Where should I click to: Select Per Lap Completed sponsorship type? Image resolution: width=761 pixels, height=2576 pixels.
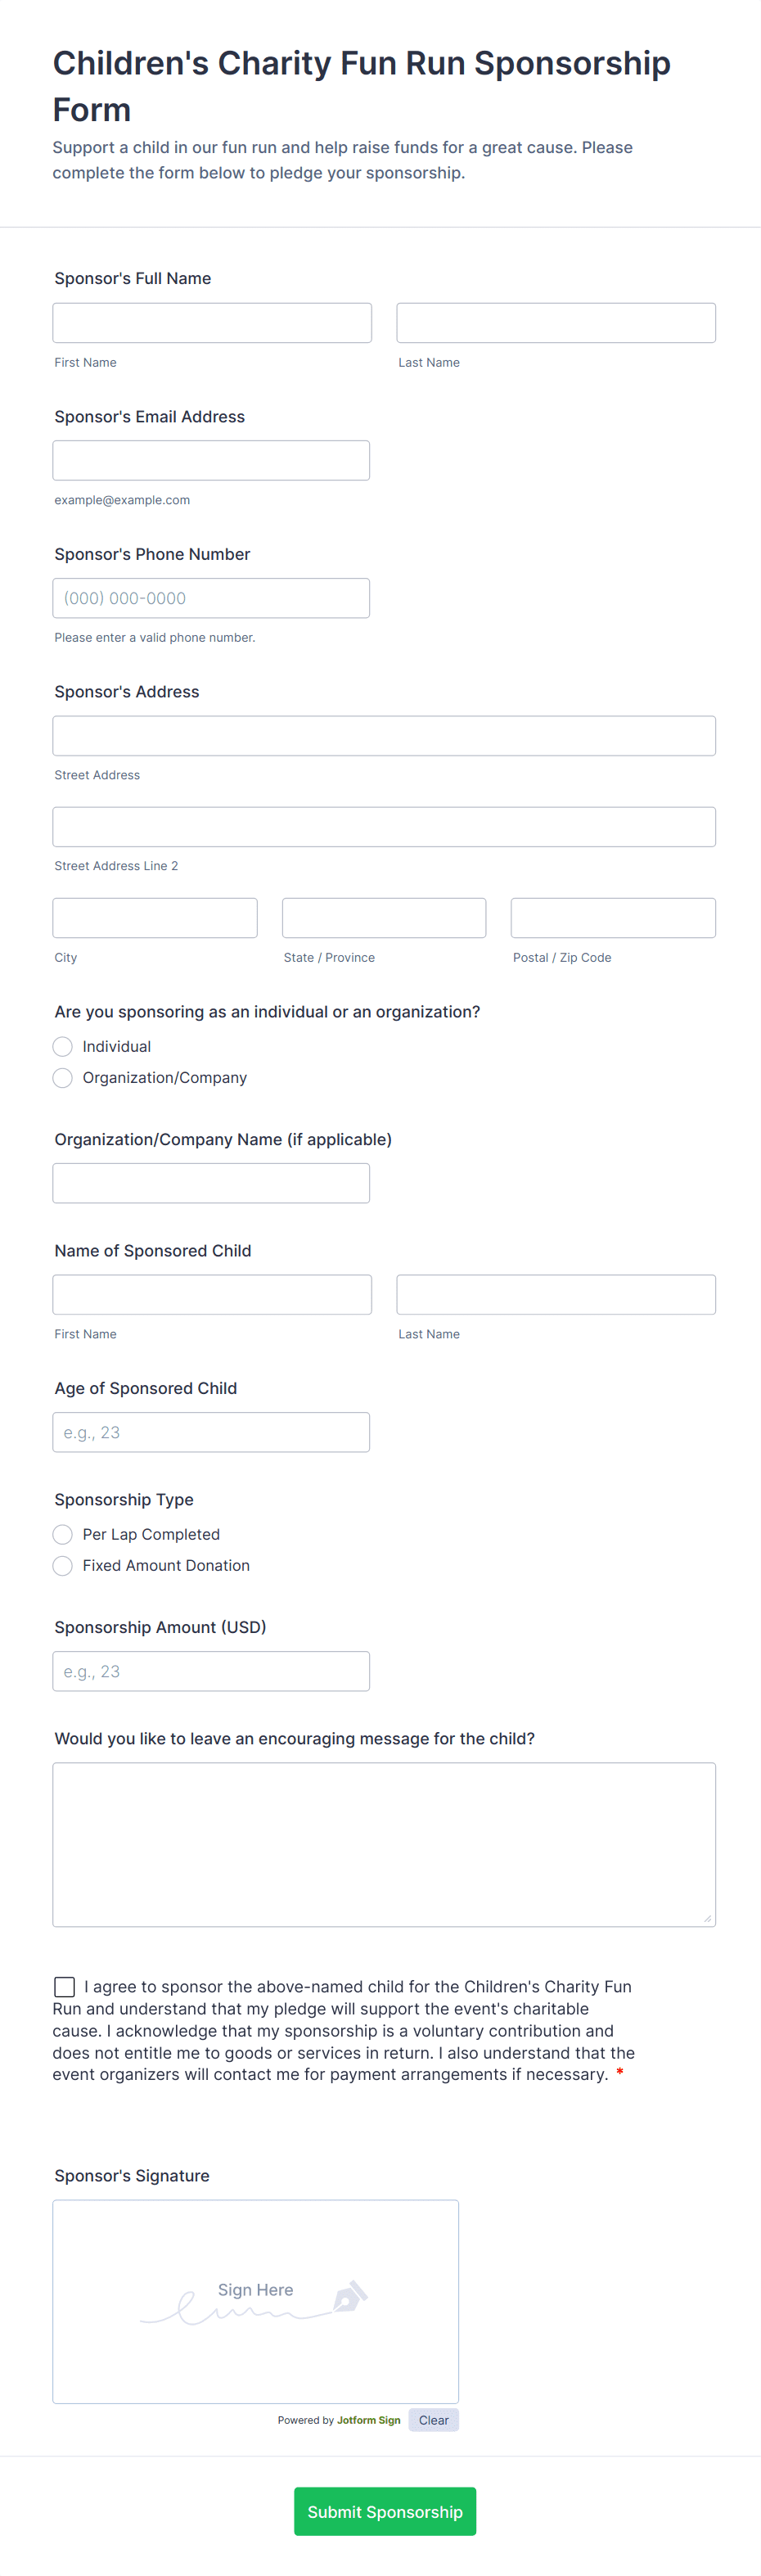tap(63, 1534)
